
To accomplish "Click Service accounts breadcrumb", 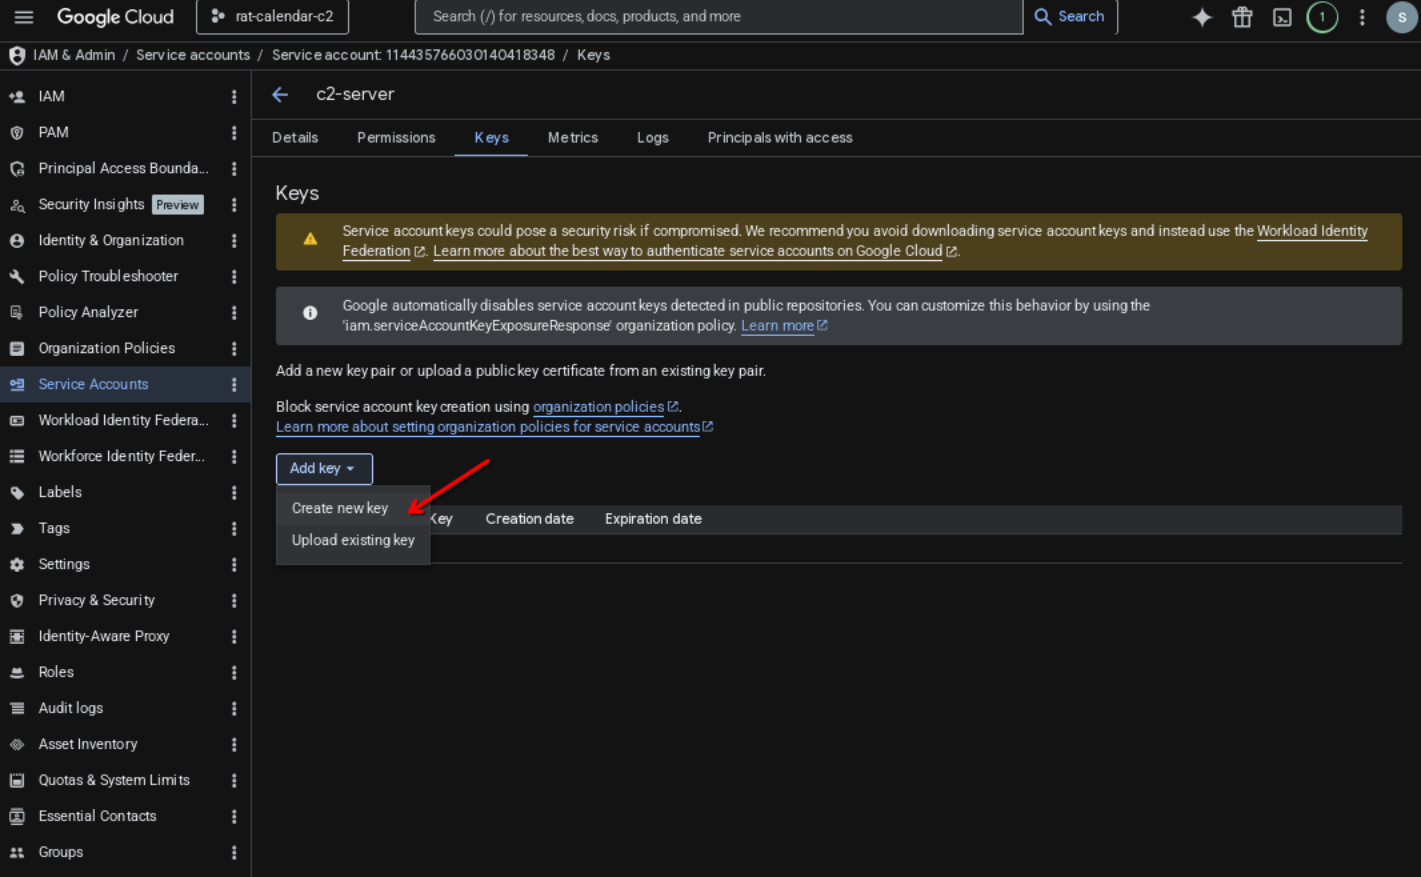I will click(193, 55).
